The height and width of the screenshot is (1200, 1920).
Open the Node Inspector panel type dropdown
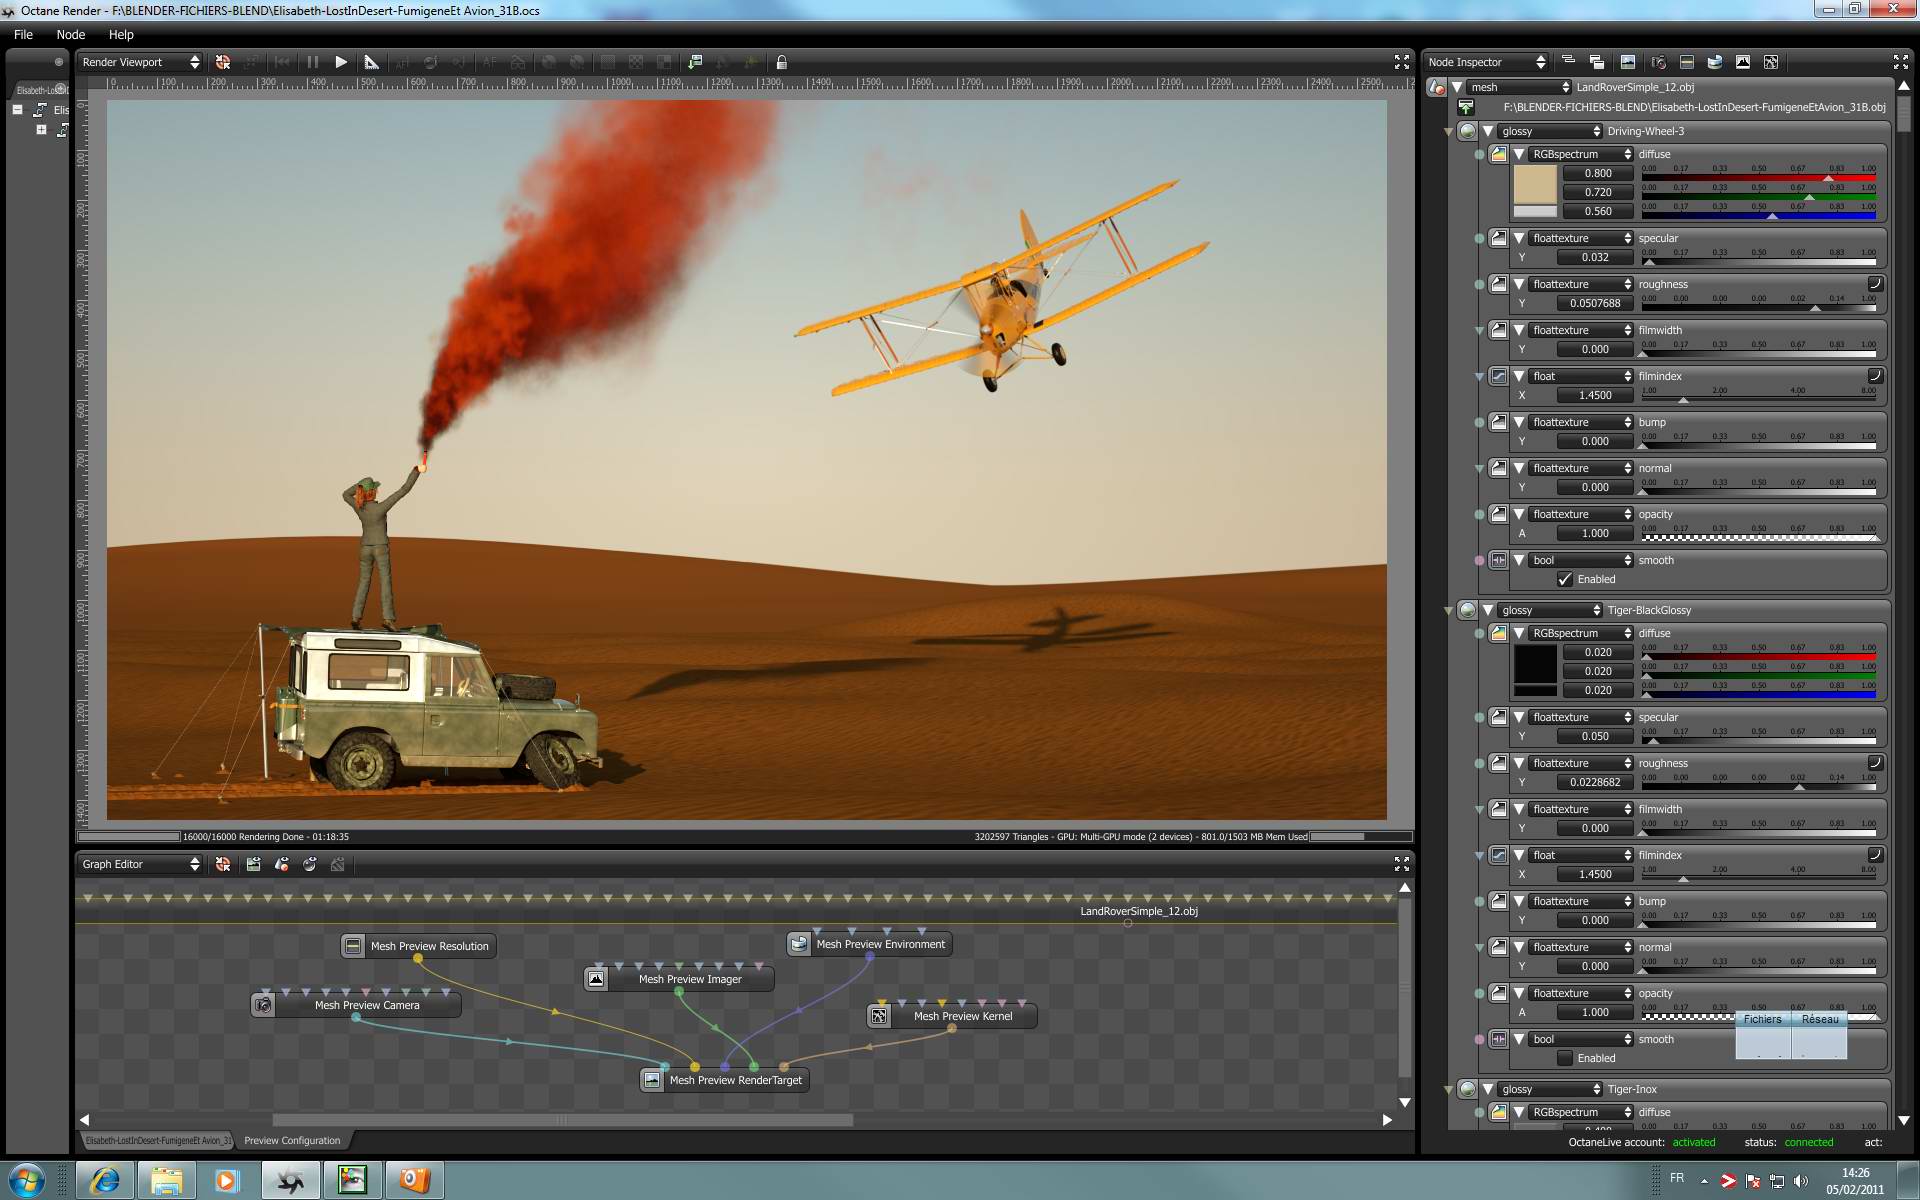(x=1486, y=62)
